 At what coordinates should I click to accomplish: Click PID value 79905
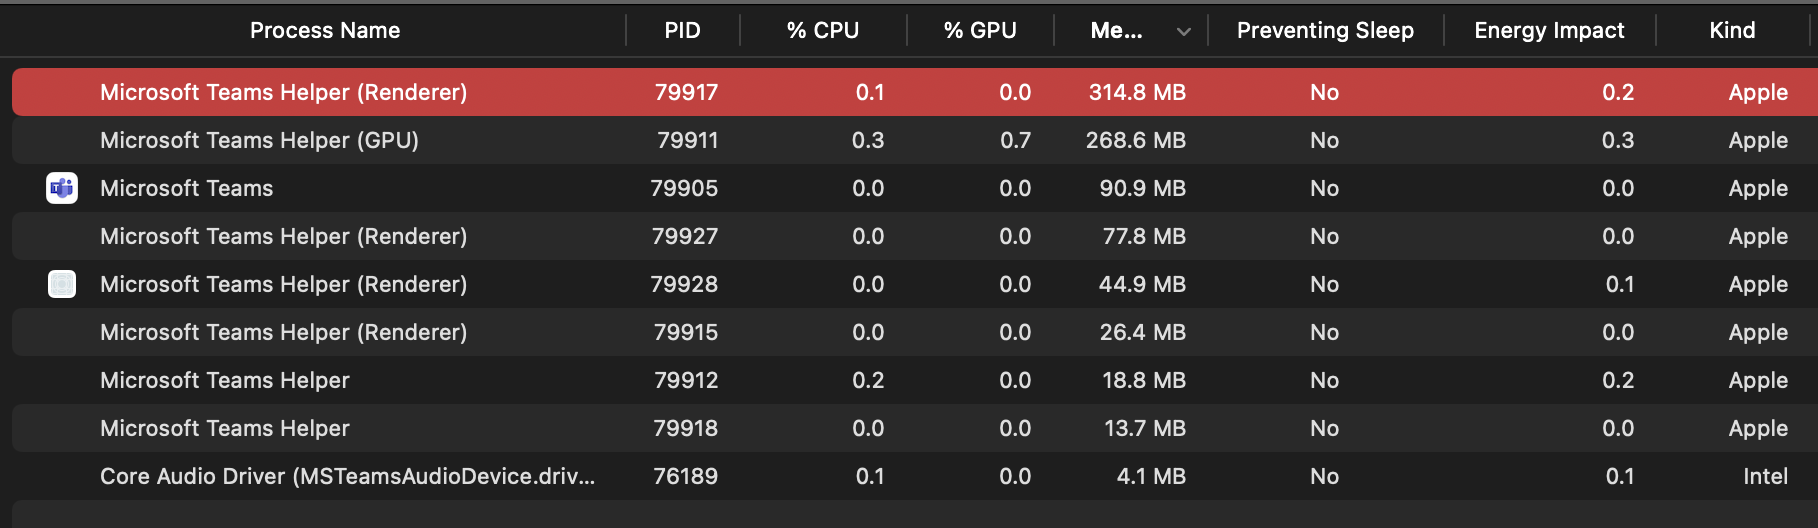(684, 188)
